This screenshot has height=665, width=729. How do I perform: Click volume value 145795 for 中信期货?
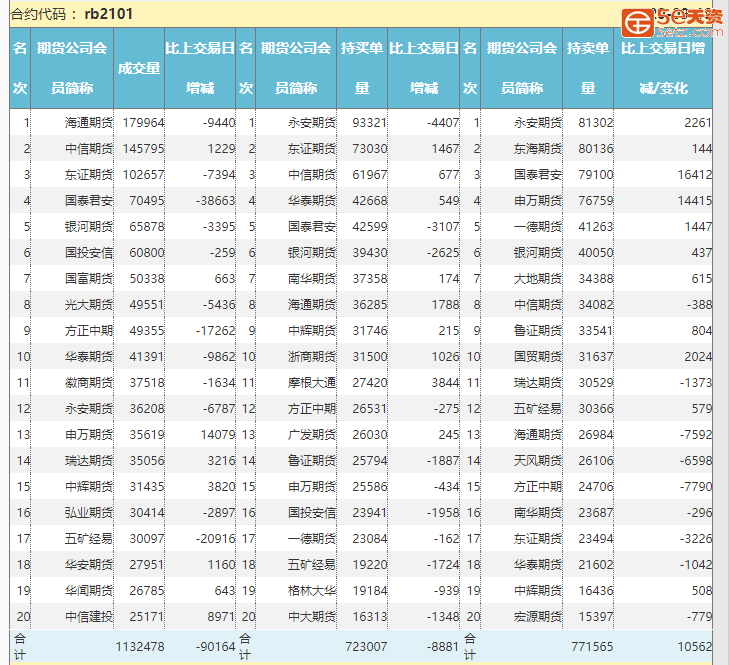[x=143, y=149]
